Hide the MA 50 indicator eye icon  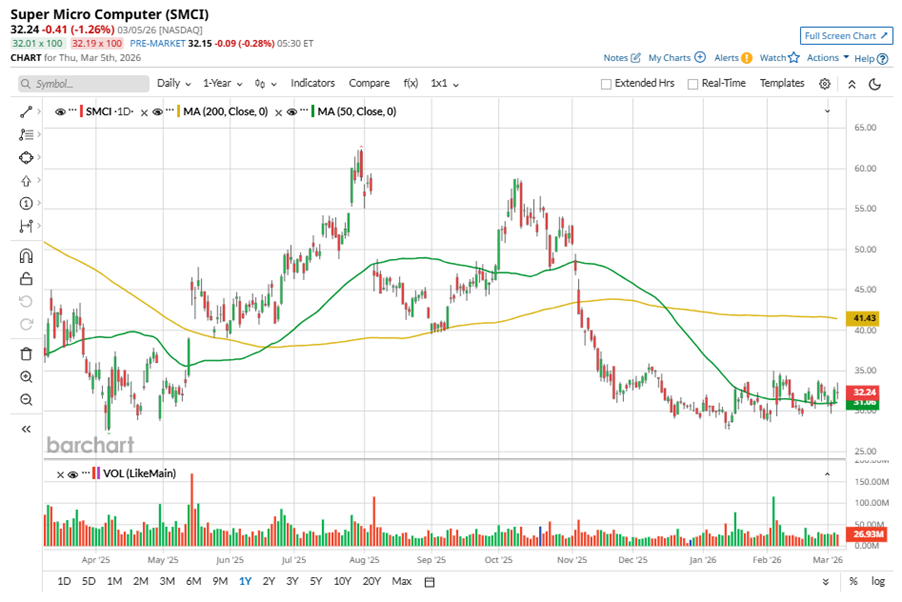tap(292, 112)
